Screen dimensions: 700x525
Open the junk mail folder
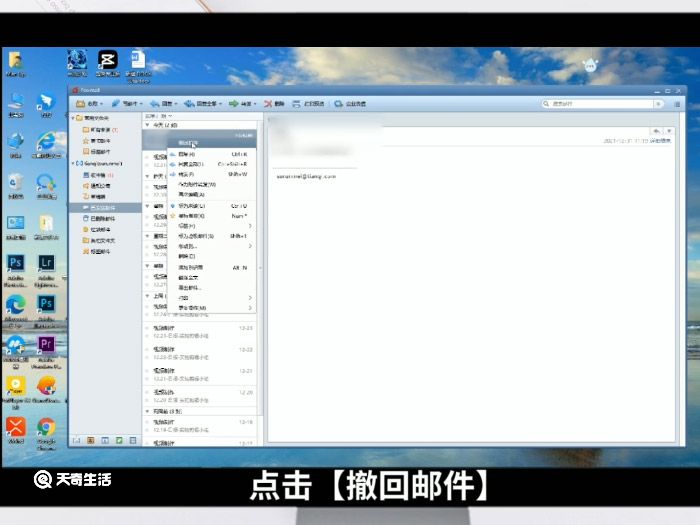tap(97, 229)
